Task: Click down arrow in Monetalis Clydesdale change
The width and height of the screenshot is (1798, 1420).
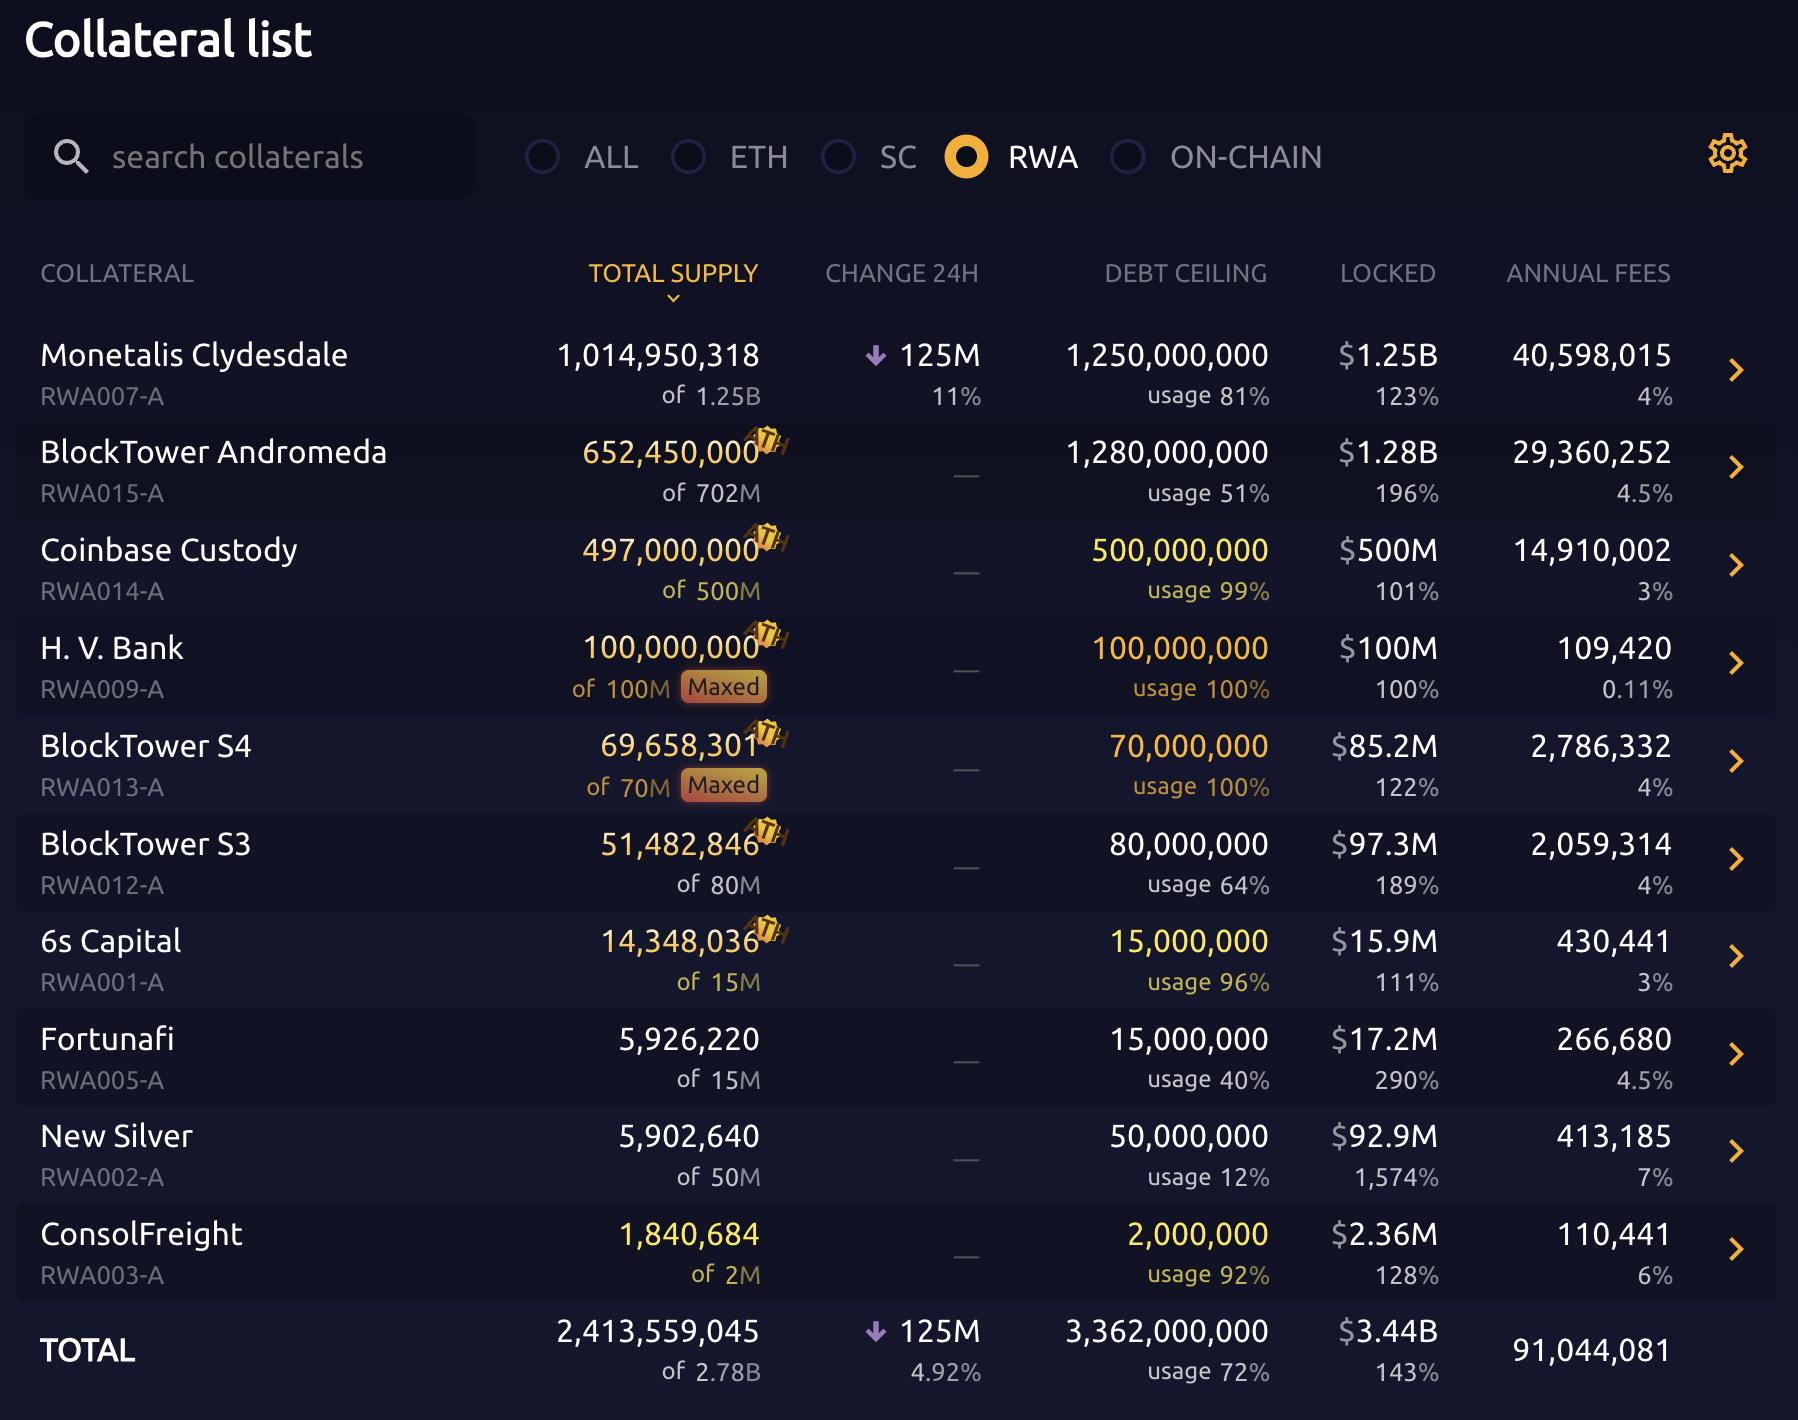Action: pyautogui.click(x=875, y=356)
